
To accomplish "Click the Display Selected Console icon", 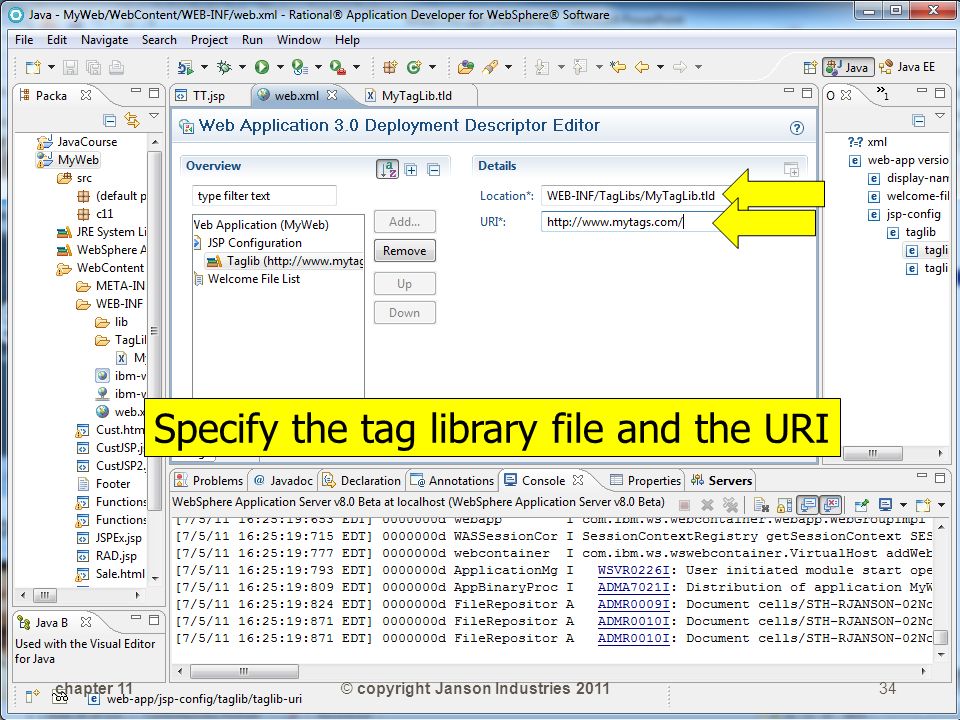I will (x=885, y=505).
